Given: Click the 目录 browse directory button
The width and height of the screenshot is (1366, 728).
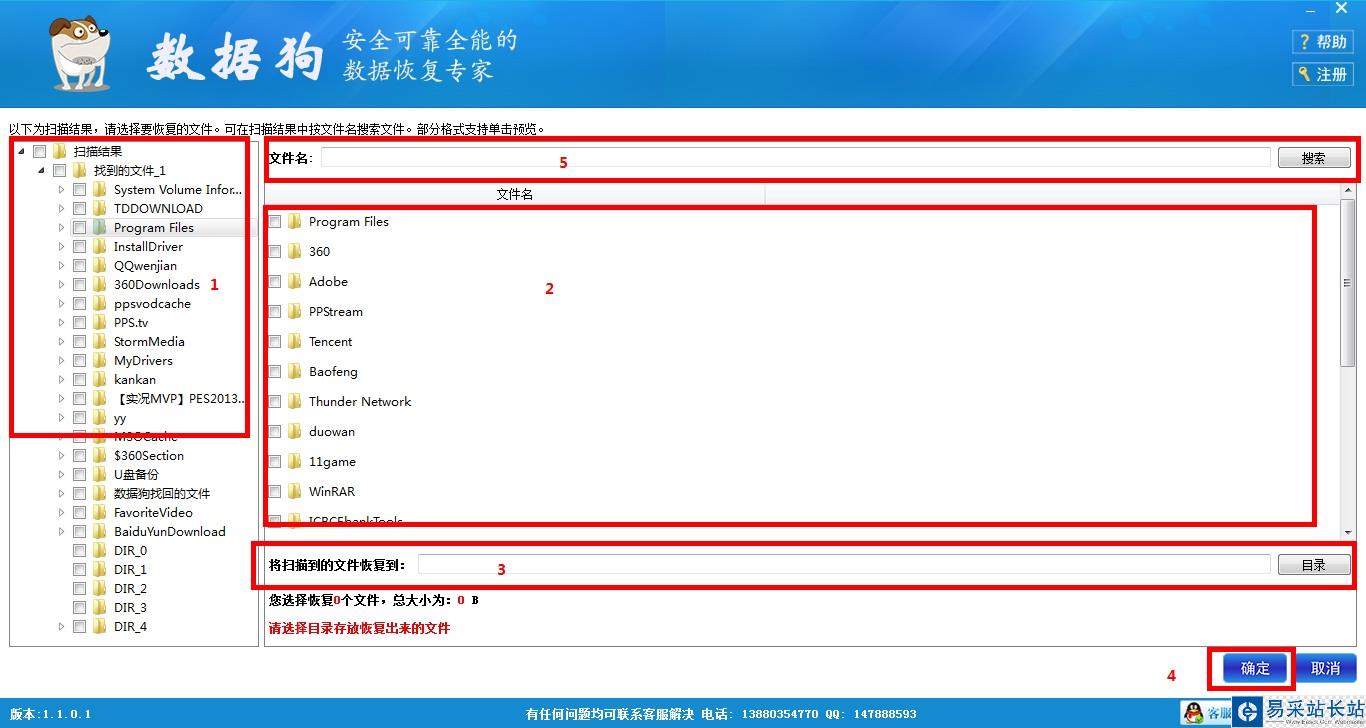Looking at the screenshot, I should point(1314,565).
